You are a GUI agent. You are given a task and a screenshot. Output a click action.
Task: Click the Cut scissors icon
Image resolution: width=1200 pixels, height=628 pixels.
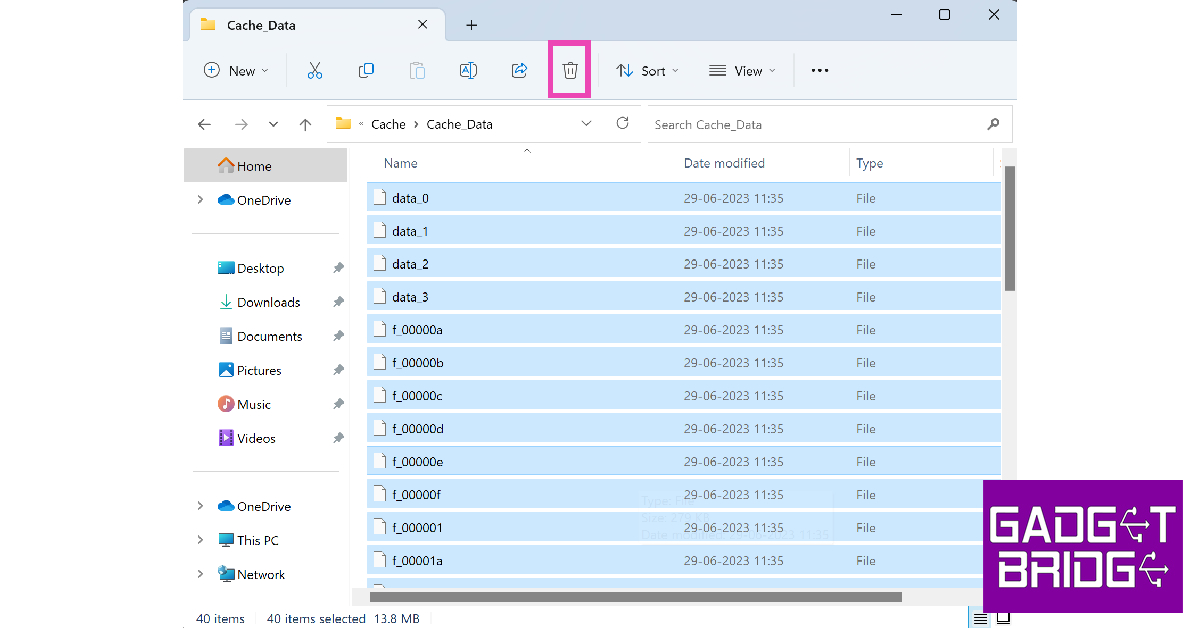(x=315, y=70)
